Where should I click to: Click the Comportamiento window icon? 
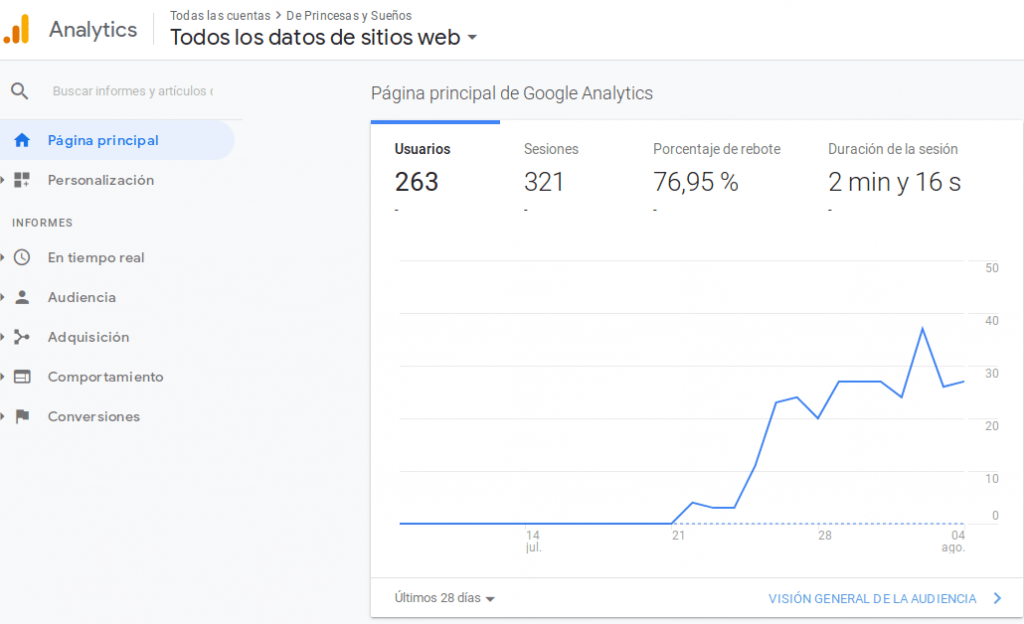coord(22,377)
